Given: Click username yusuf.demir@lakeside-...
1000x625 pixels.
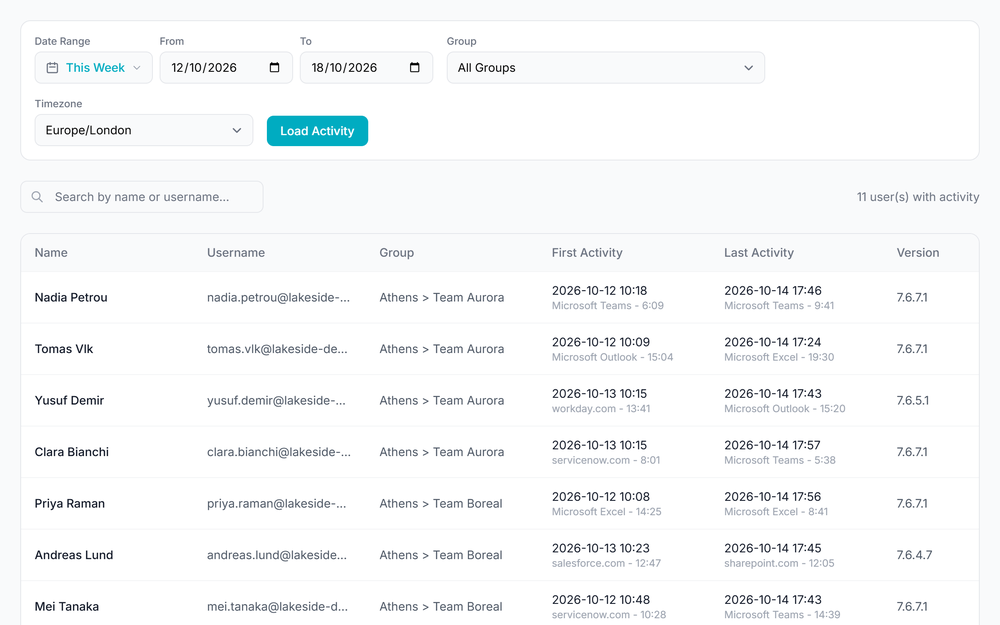Looking at the screenshot, I should (x=276, y=401).
